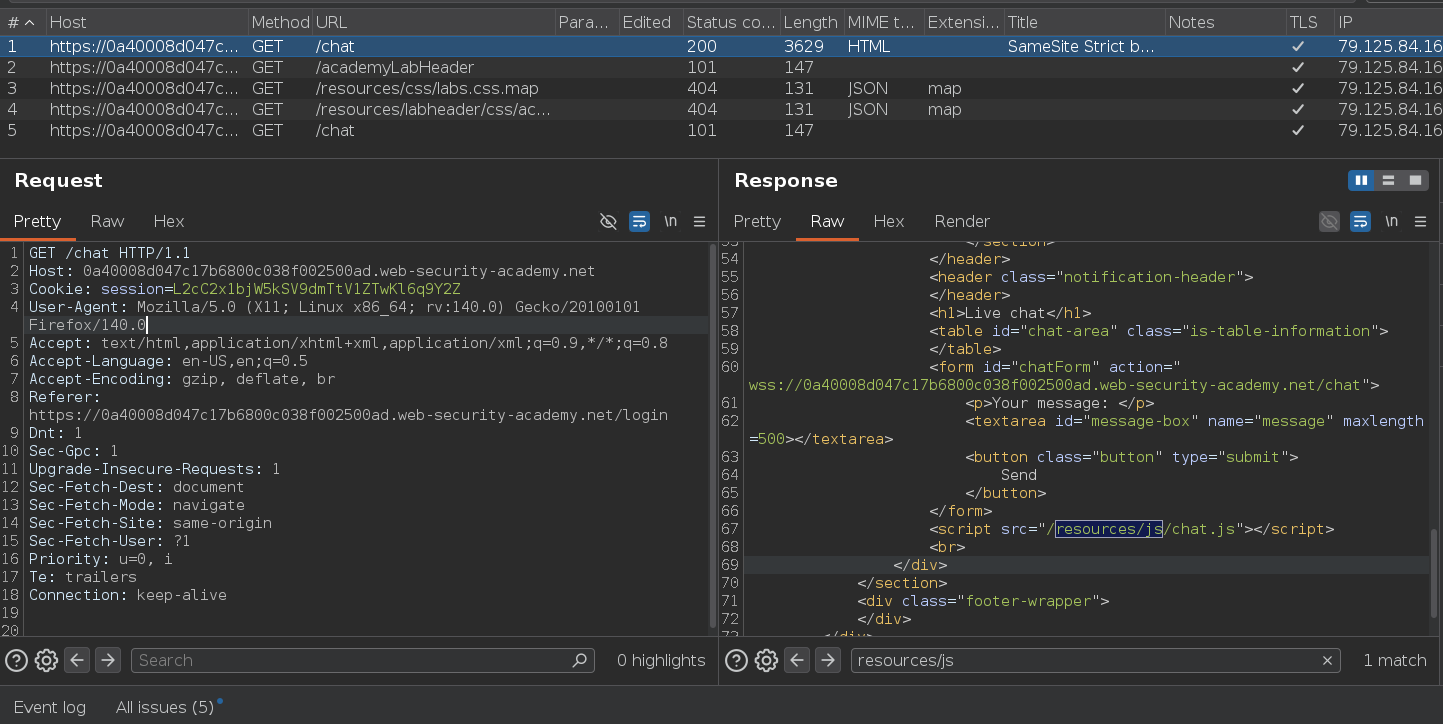Open Response search help question icon

tap(736, 660)
